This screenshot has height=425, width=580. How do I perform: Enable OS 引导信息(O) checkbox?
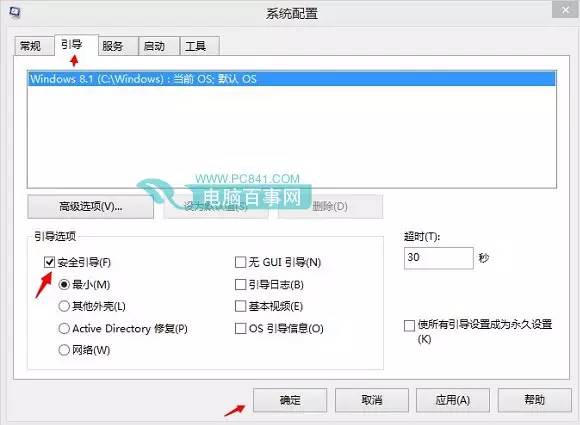point(240,328)
